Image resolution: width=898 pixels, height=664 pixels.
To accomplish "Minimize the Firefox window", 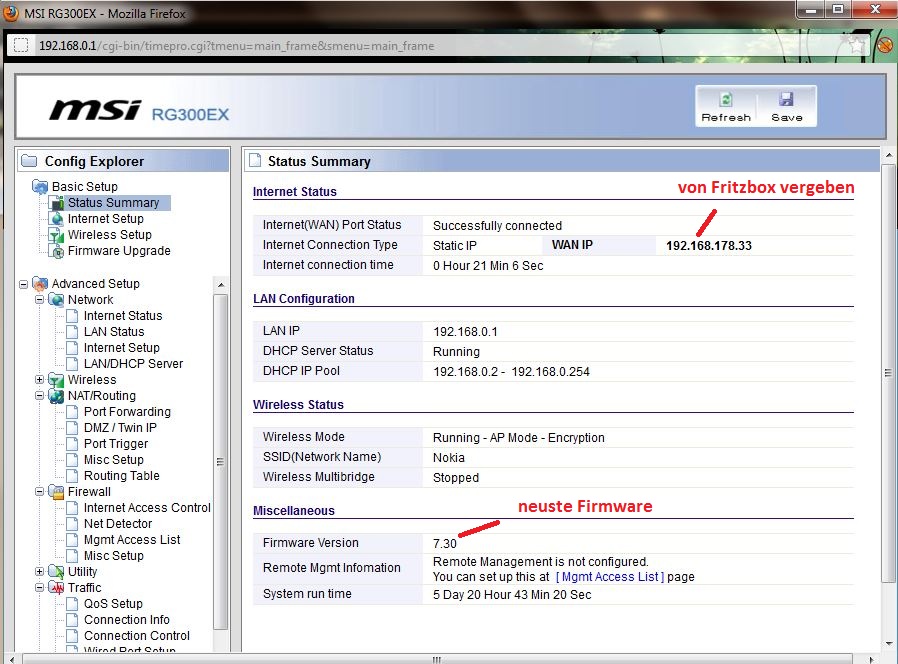I will click(810, 10).
